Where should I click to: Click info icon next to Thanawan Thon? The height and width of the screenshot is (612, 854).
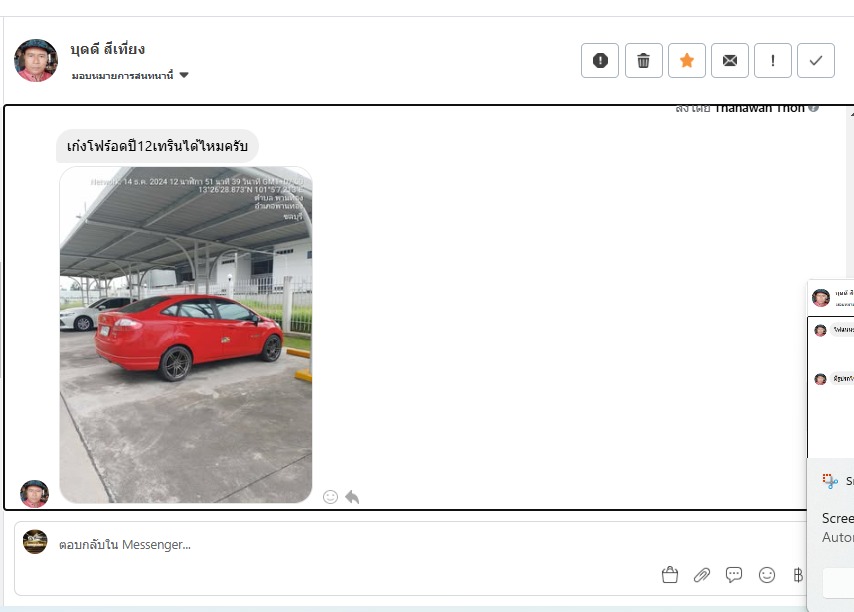[x=813, y=108]
